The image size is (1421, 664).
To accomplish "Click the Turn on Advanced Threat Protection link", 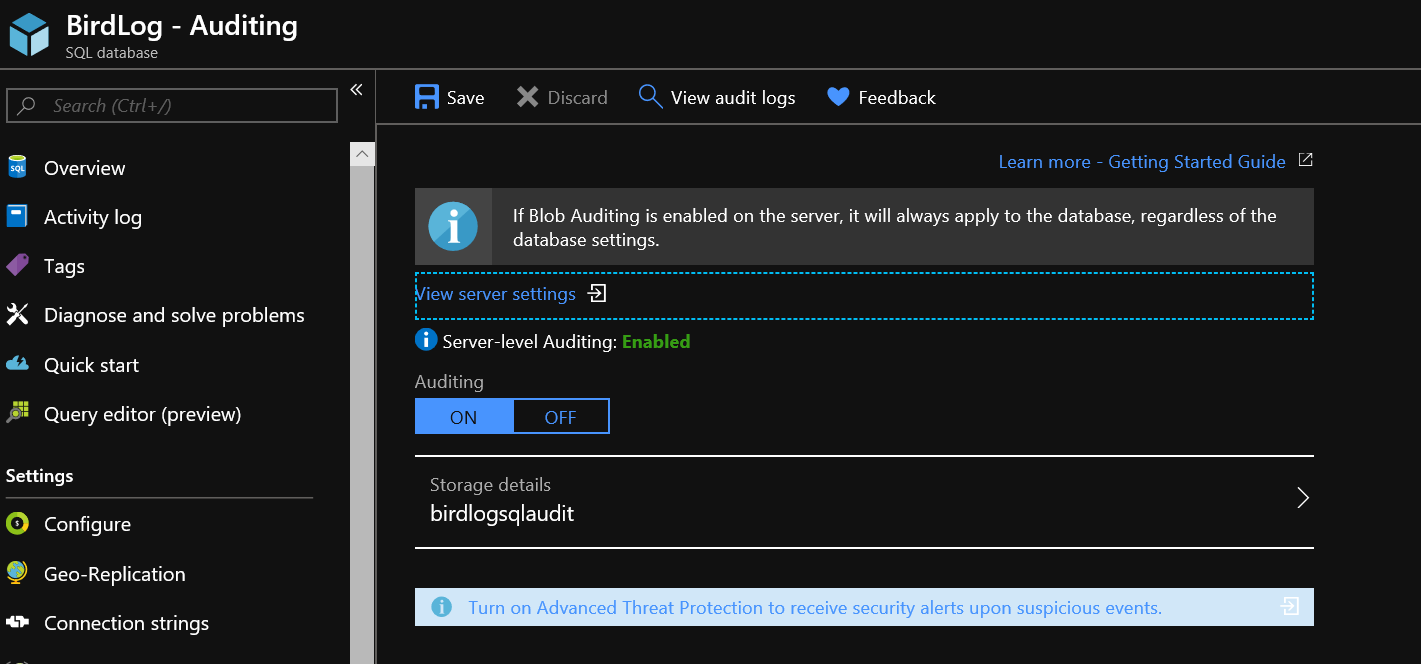I will coord(815,607).
